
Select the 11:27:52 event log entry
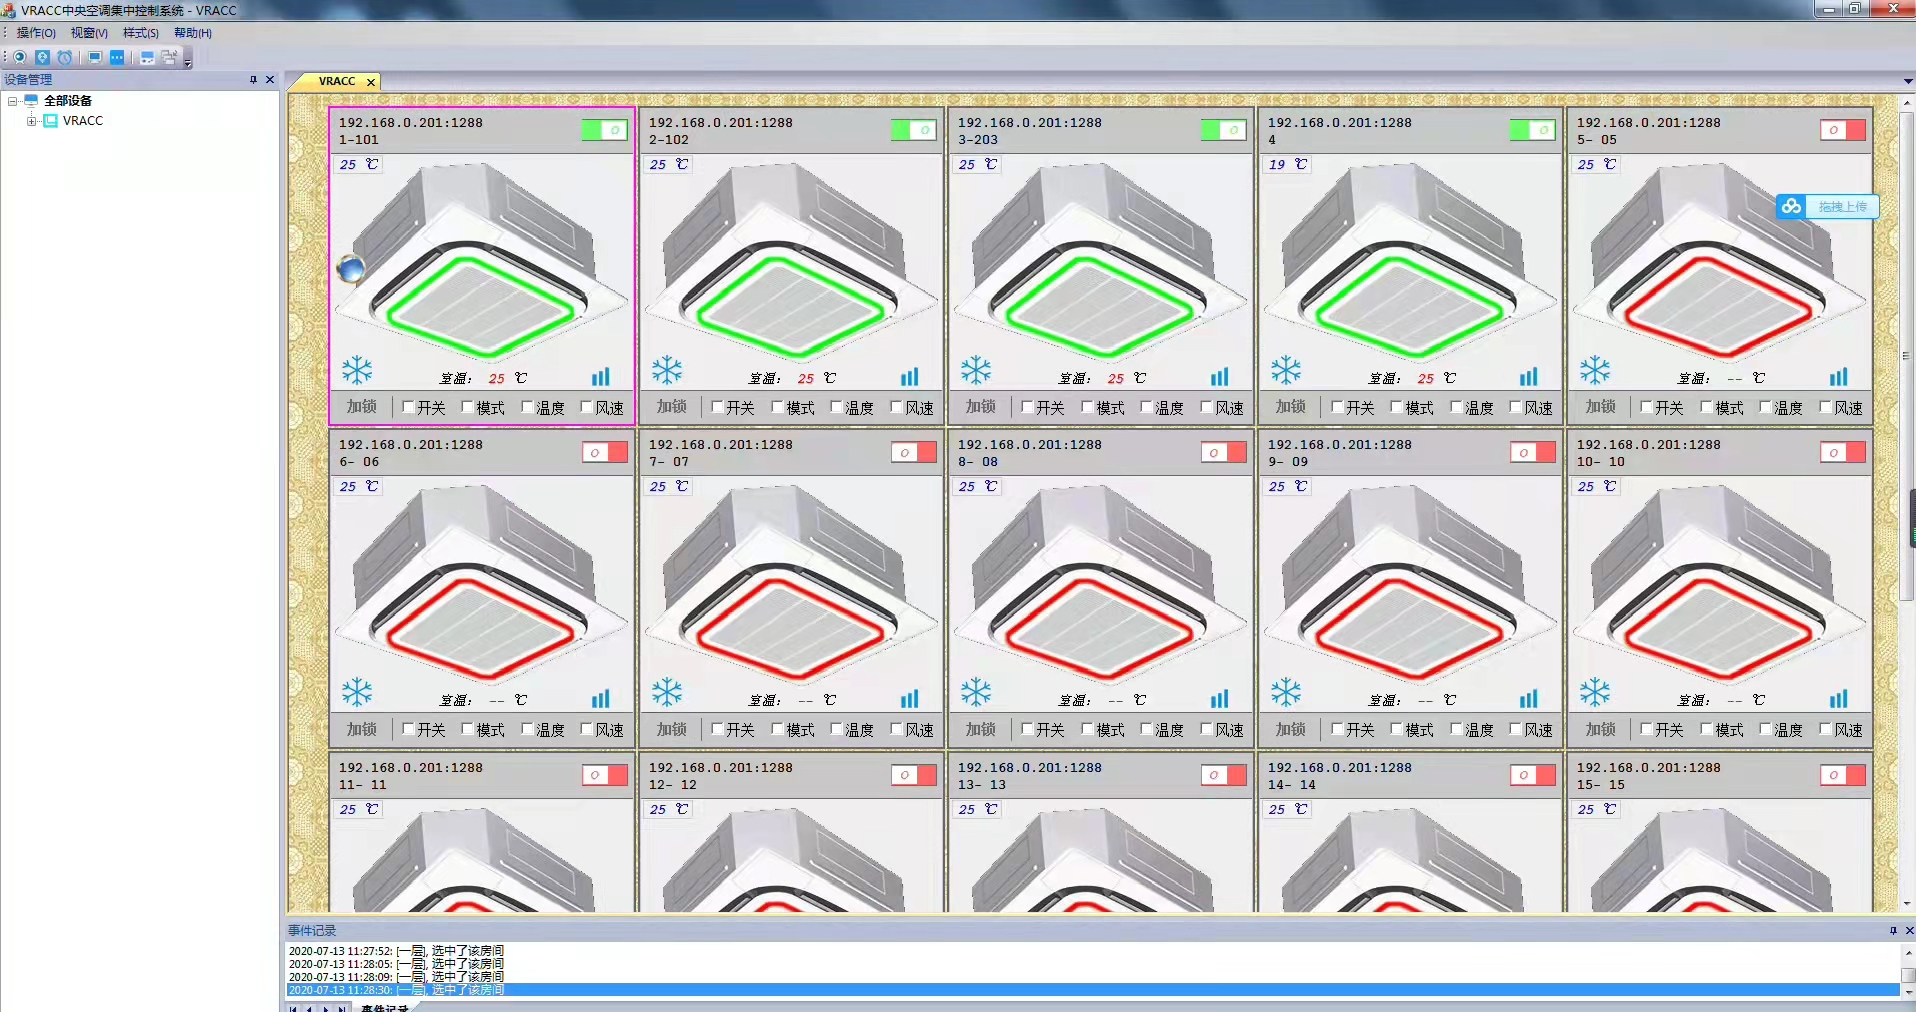coord(396,951)
